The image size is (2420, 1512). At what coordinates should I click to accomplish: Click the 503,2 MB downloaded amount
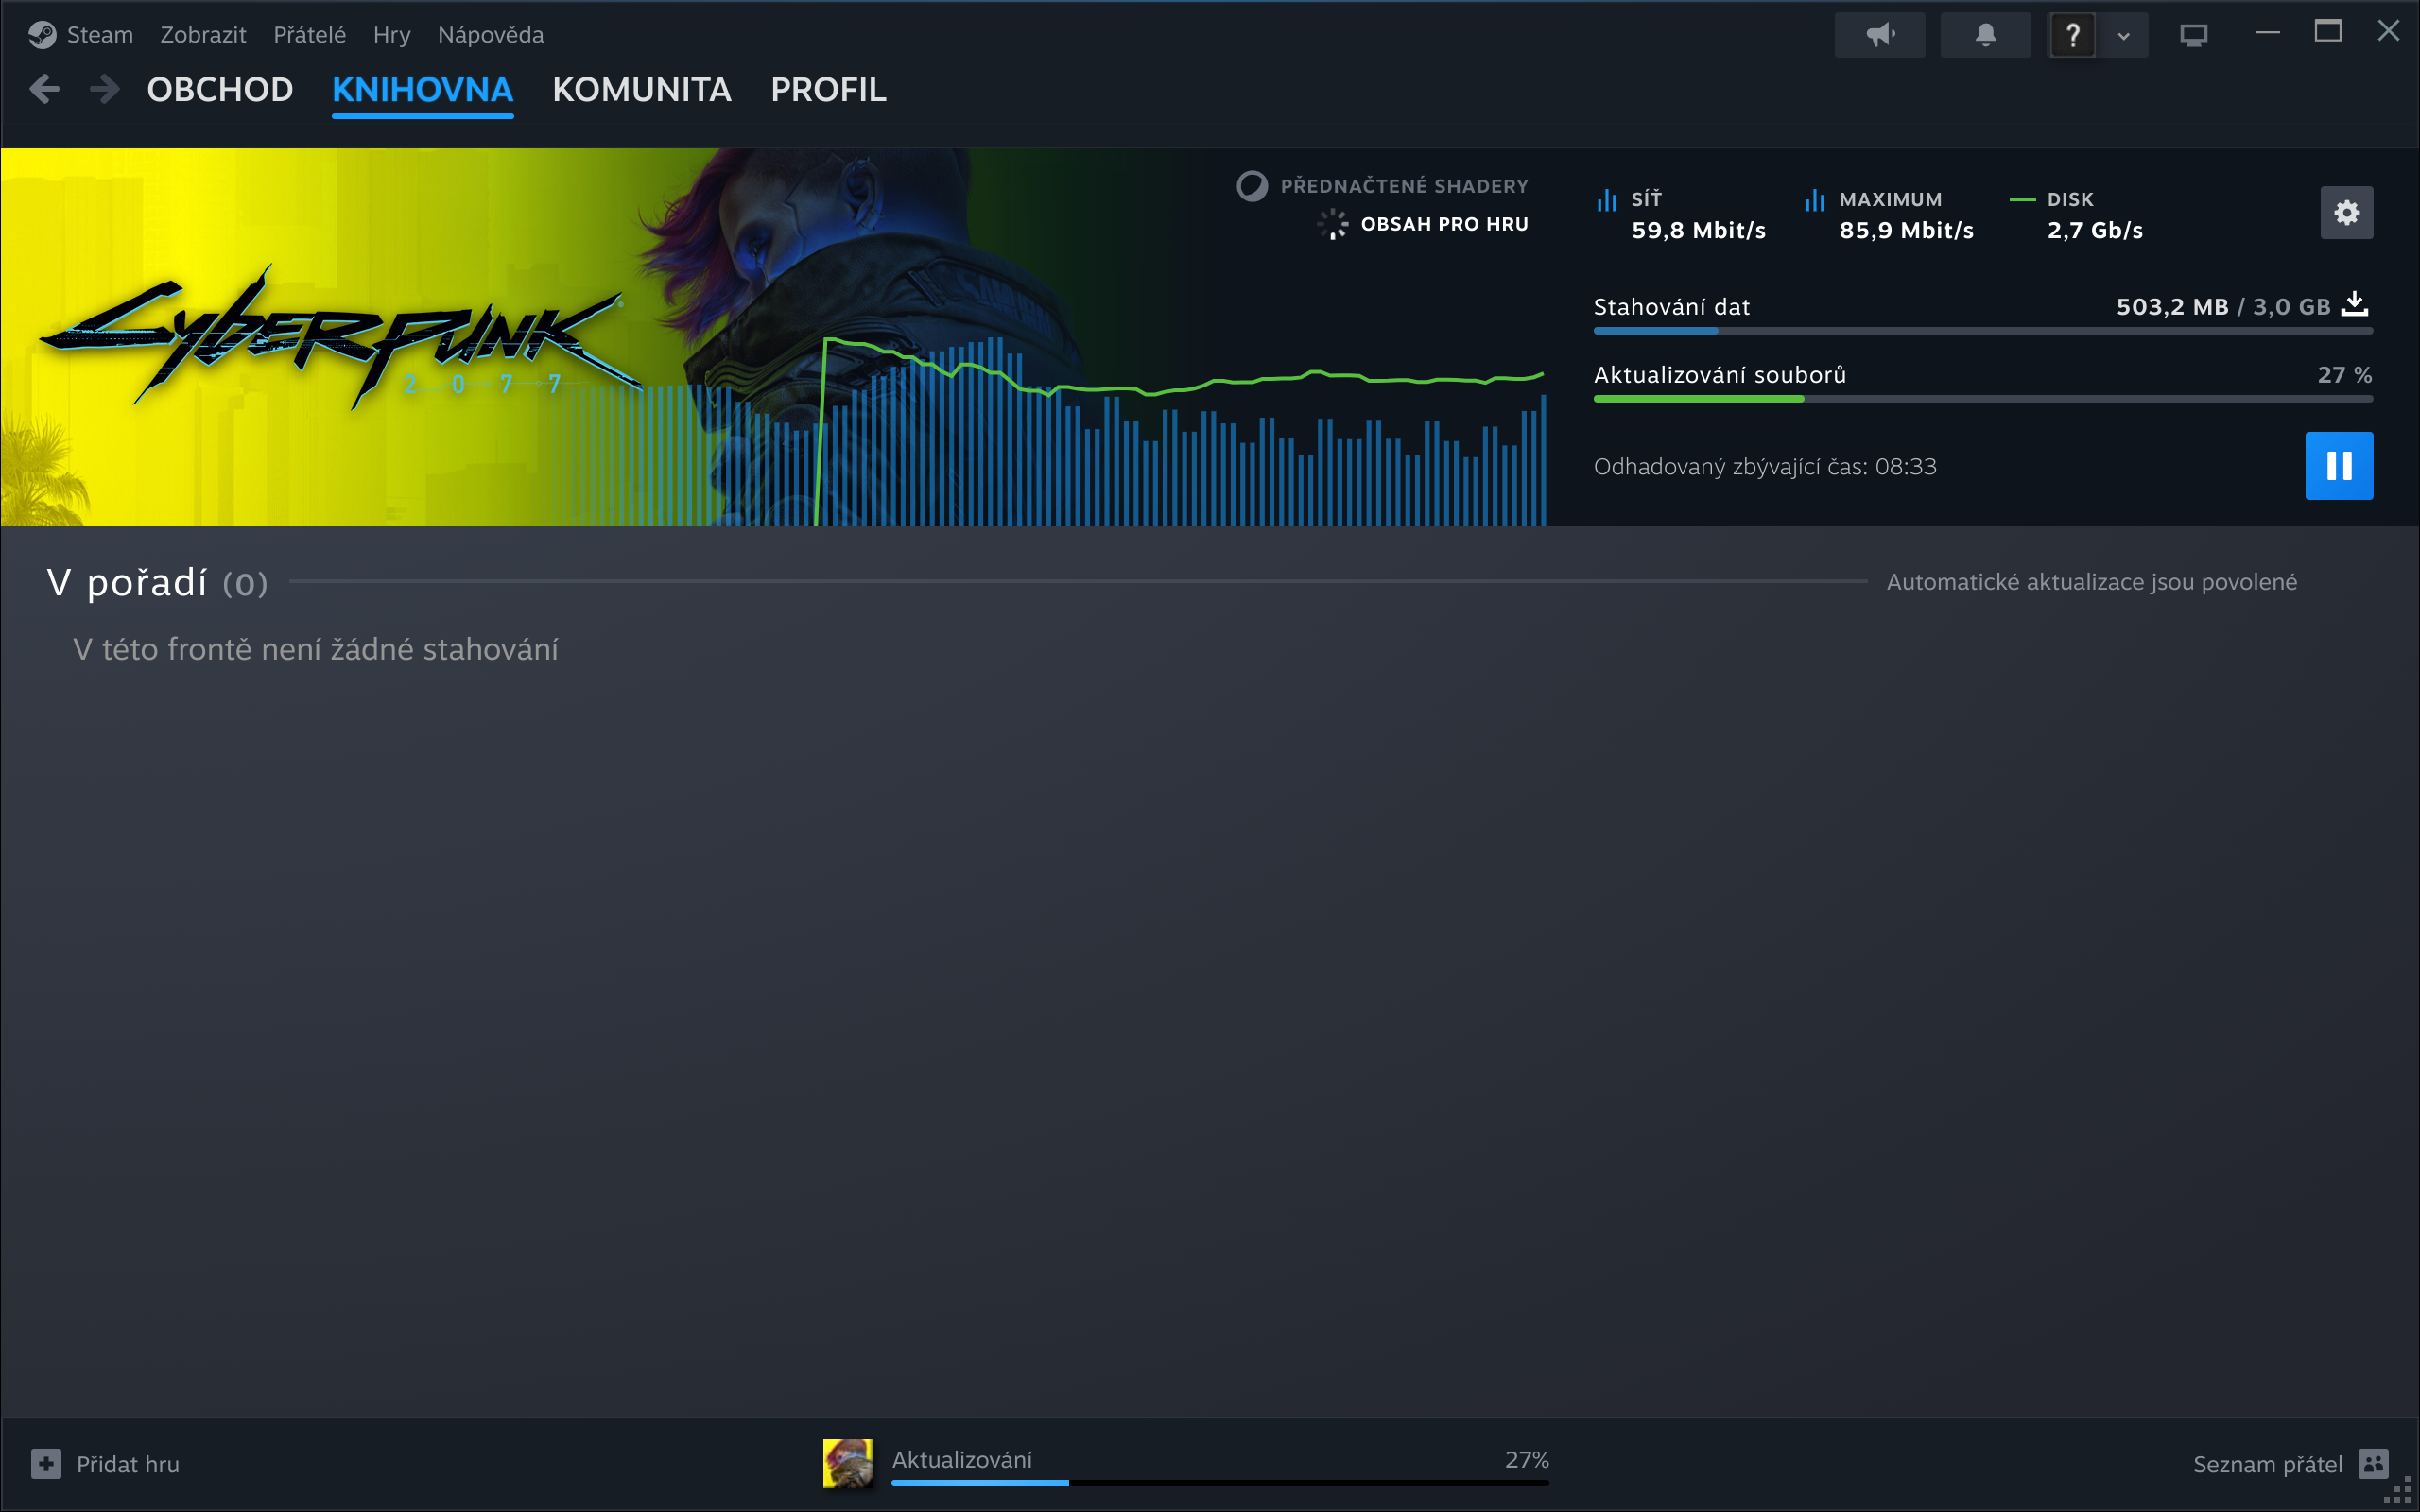coord(2172,307)
